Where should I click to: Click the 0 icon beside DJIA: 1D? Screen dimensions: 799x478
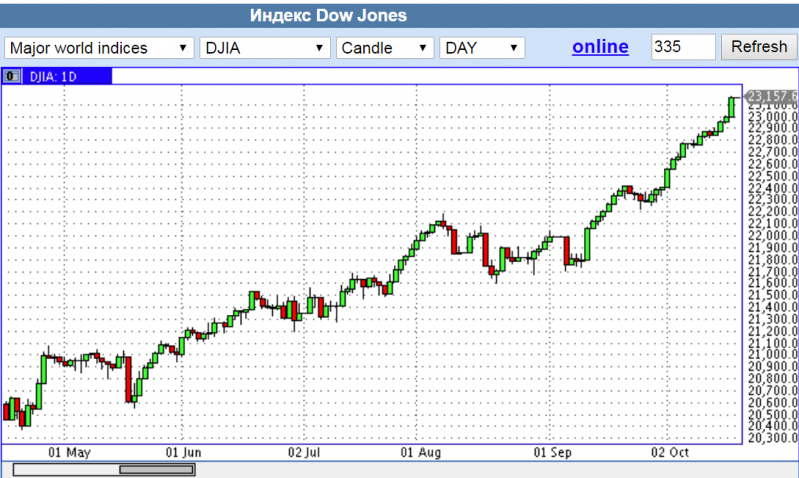(x=11, y=76)
